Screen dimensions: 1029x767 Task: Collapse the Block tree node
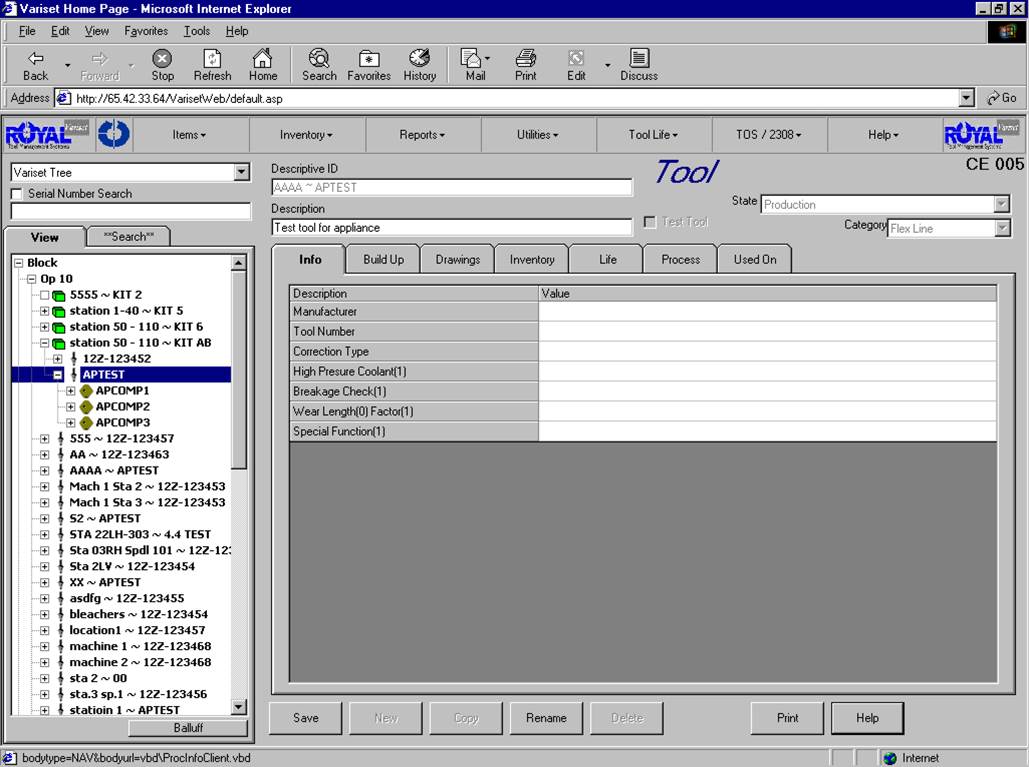(x=18, y=263)
